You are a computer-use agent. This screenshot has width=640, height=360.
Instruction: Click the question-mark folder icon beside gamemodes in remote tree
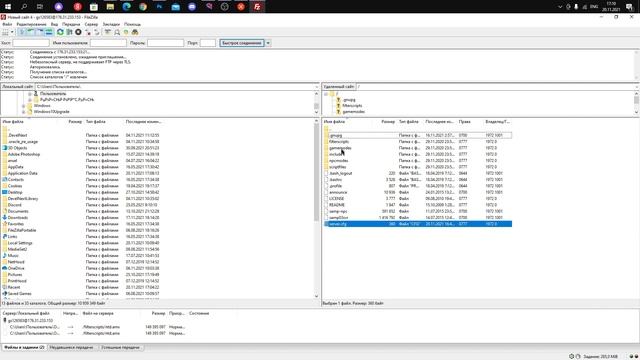(x=338, y=111)
